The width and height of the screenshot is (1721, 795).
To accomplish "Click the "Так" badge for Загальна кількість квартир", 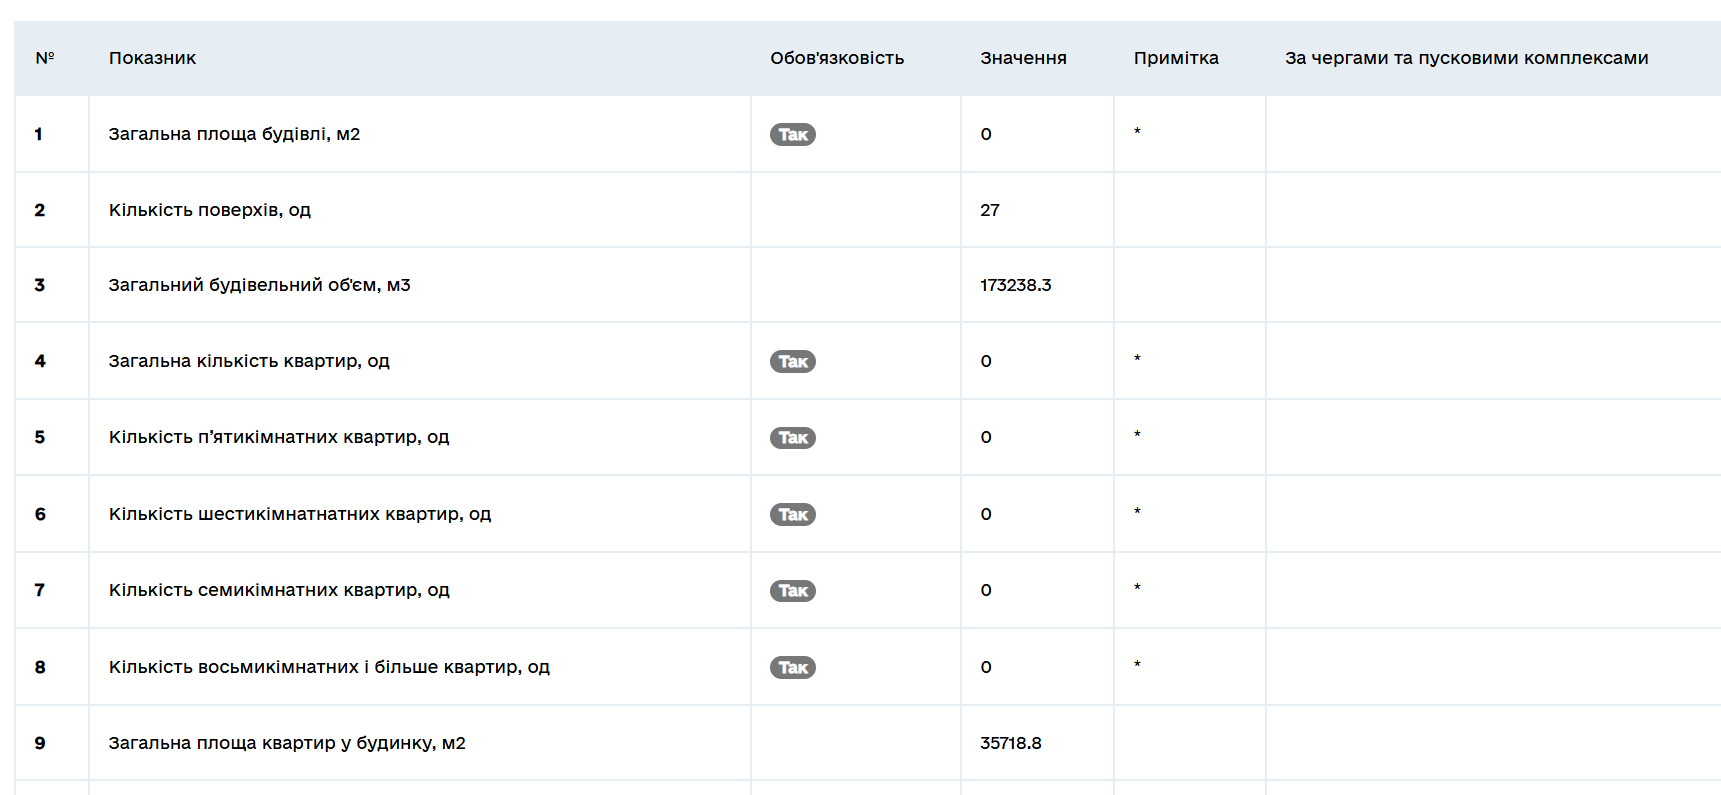I will (792, 362).
